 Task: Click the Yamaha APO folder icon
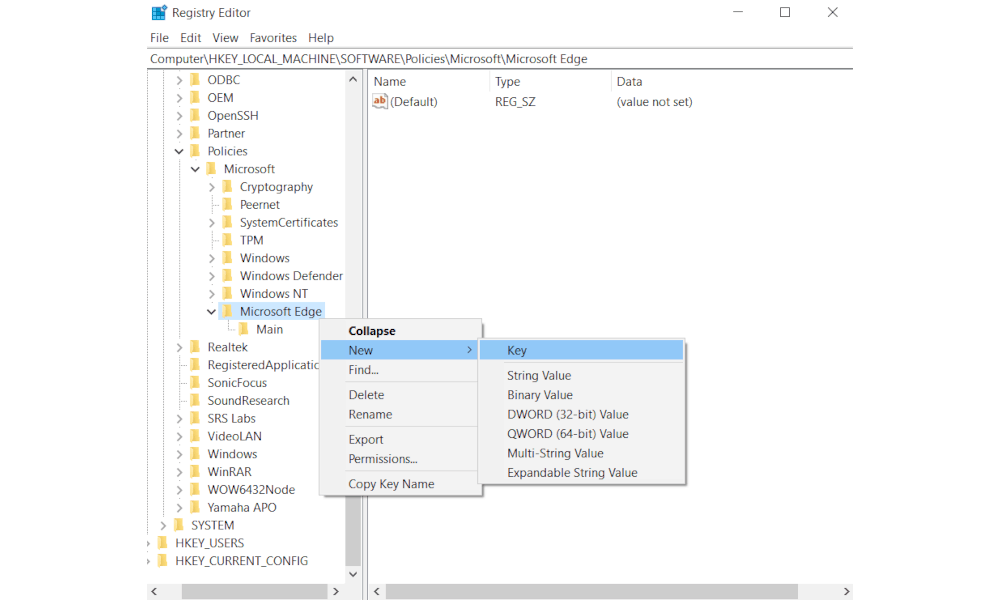click(x=195, y=508)
